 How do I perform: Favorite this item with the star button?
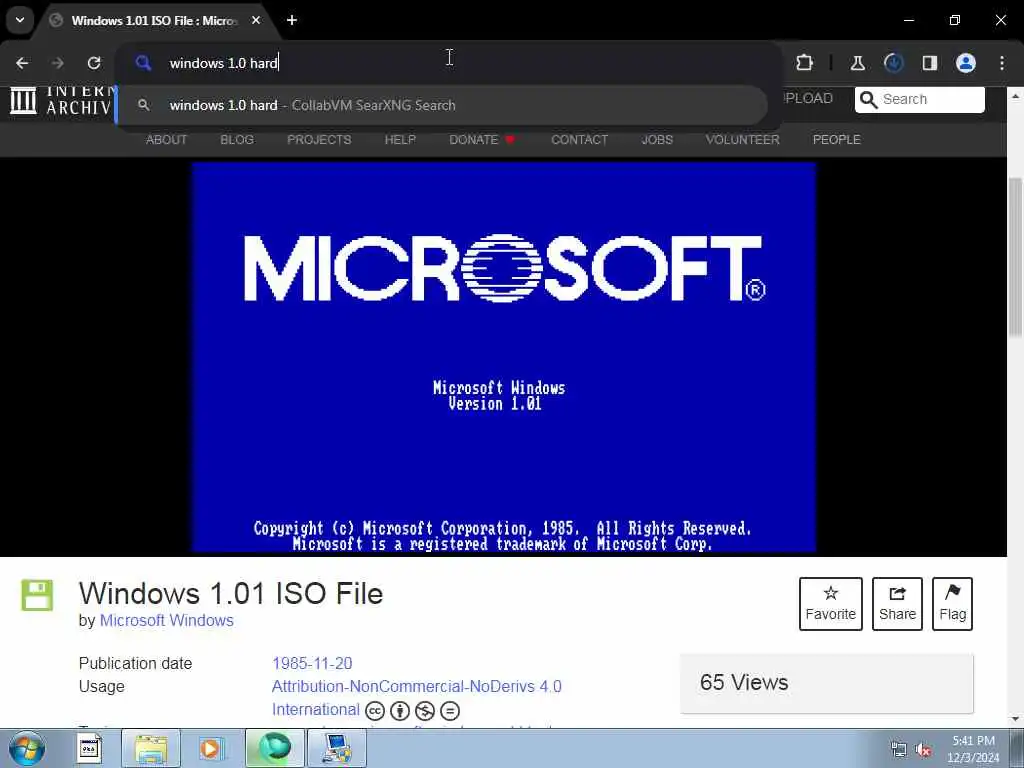coord(831,603)
